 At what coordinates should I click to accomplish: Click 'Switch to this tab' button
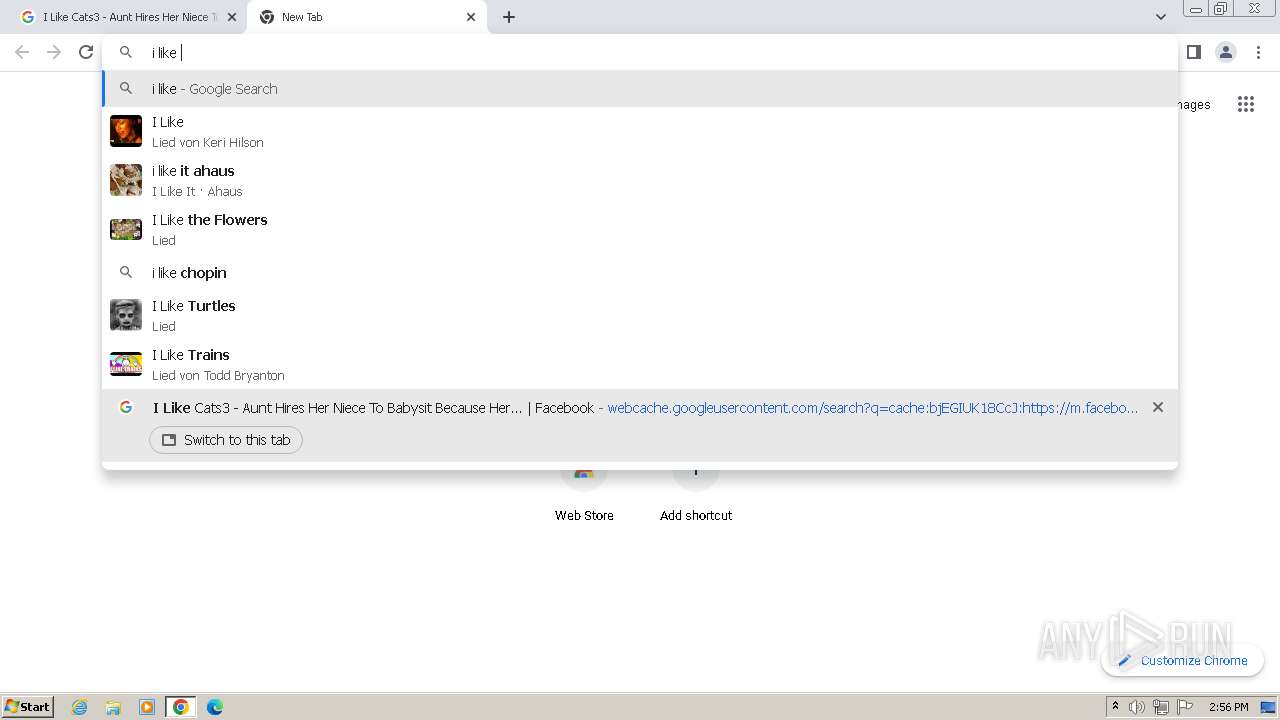226,440
